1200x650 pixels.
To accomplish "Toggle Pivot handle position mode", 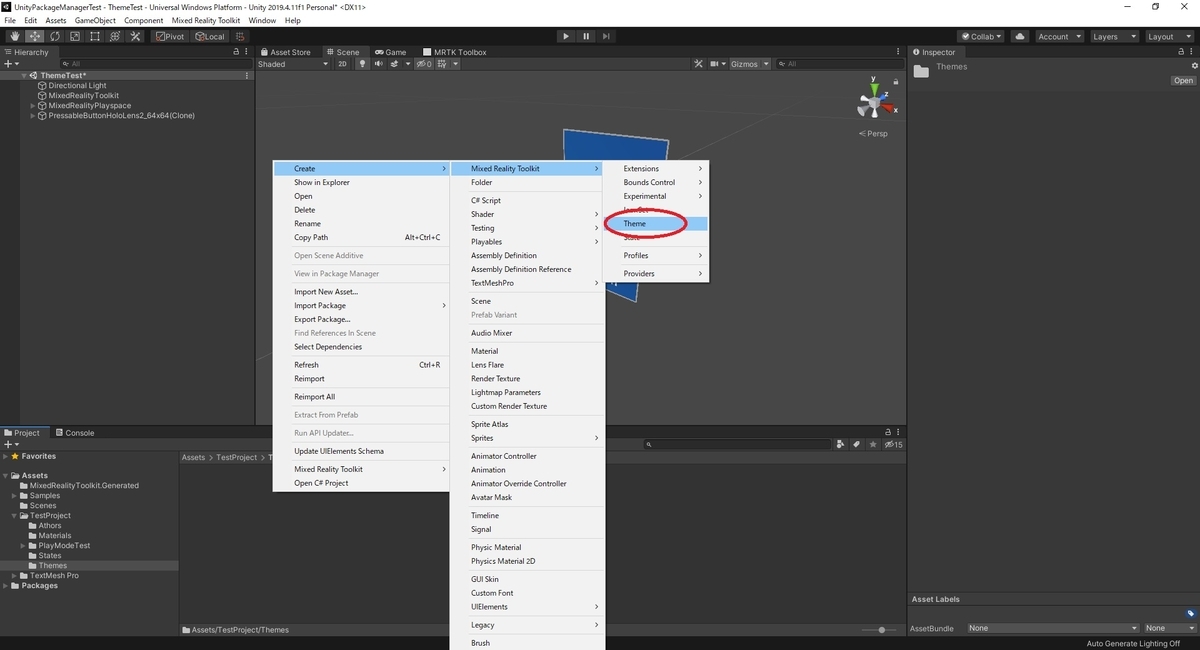I will (x=169, y=36).
